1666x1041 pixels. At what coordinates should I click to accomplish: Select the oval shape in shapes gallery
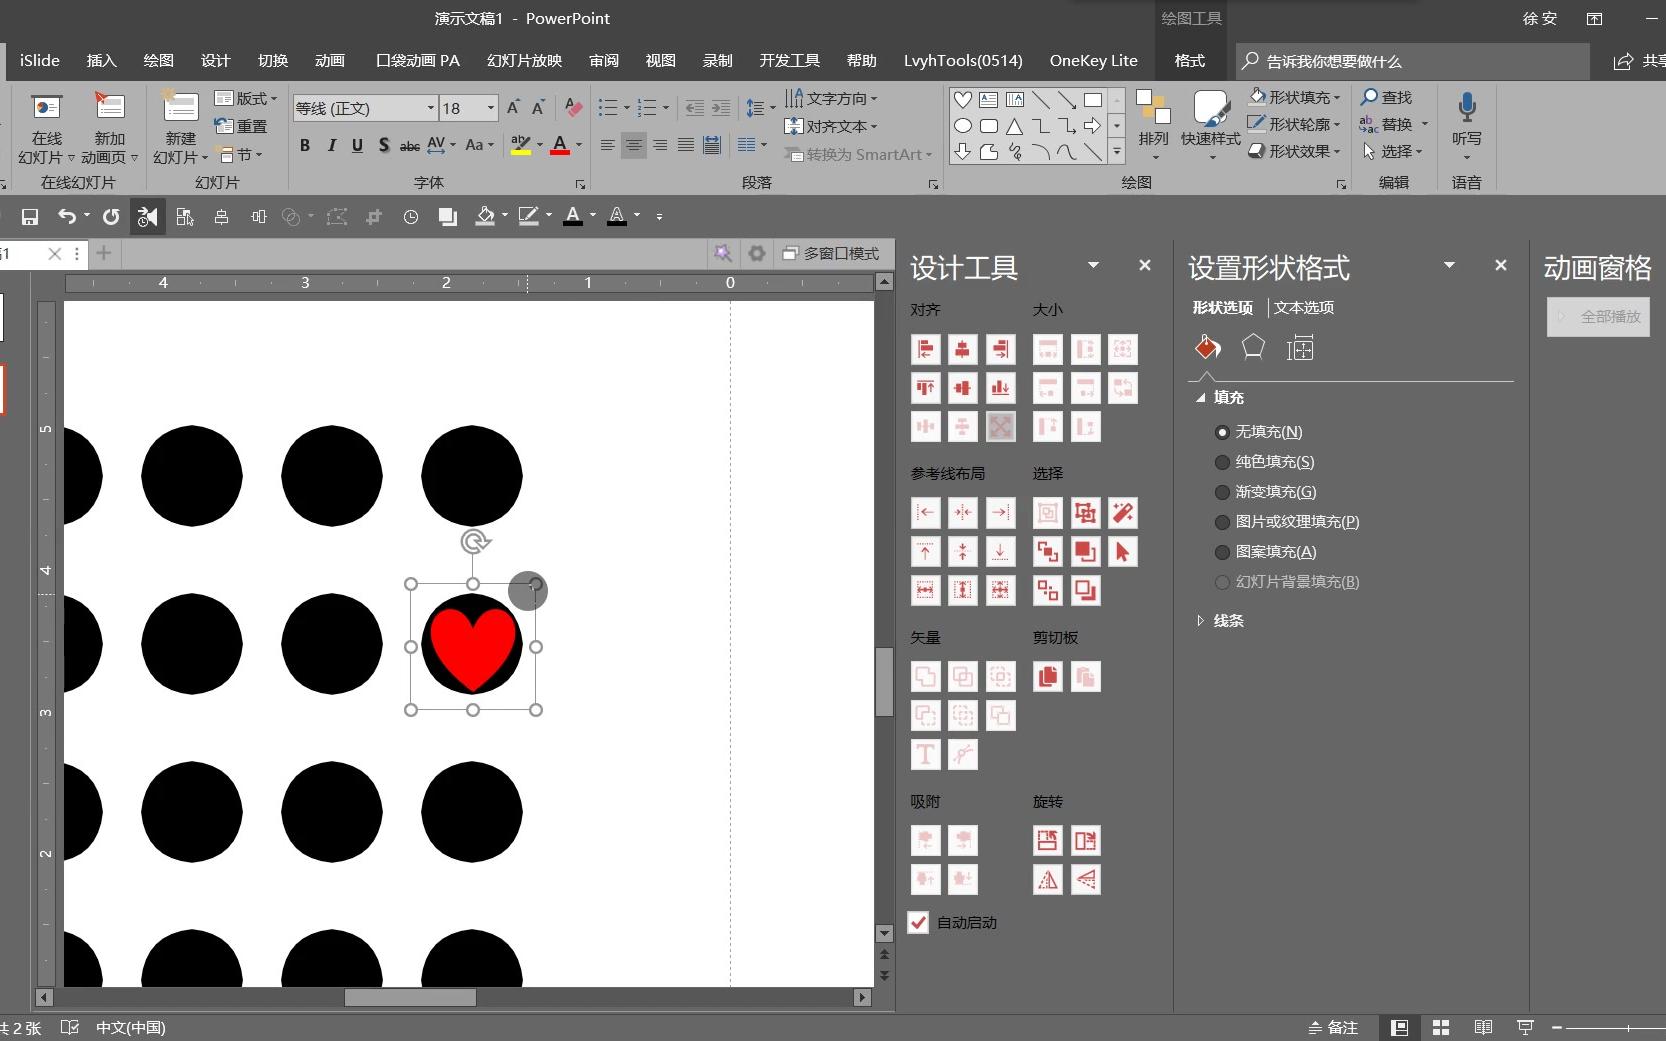pos(962,126)
